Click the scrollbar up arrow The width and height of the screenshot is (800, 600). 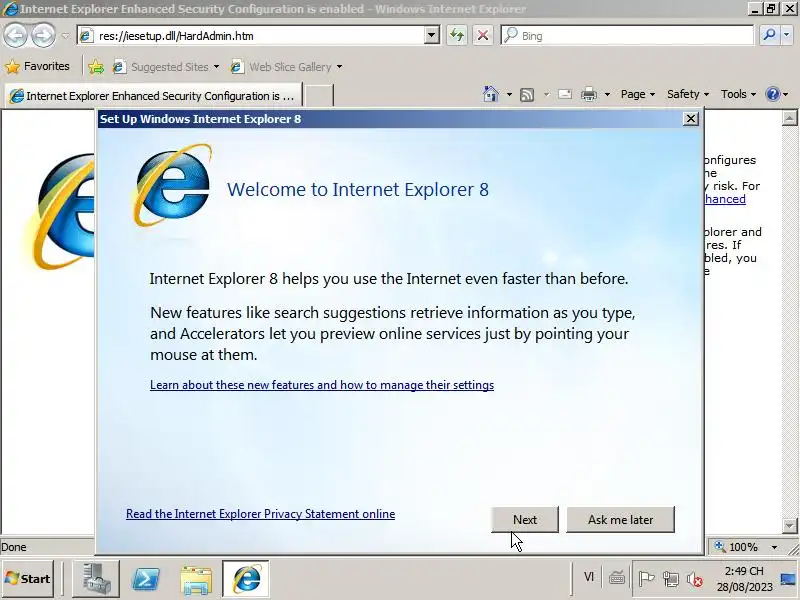[789, 118]
